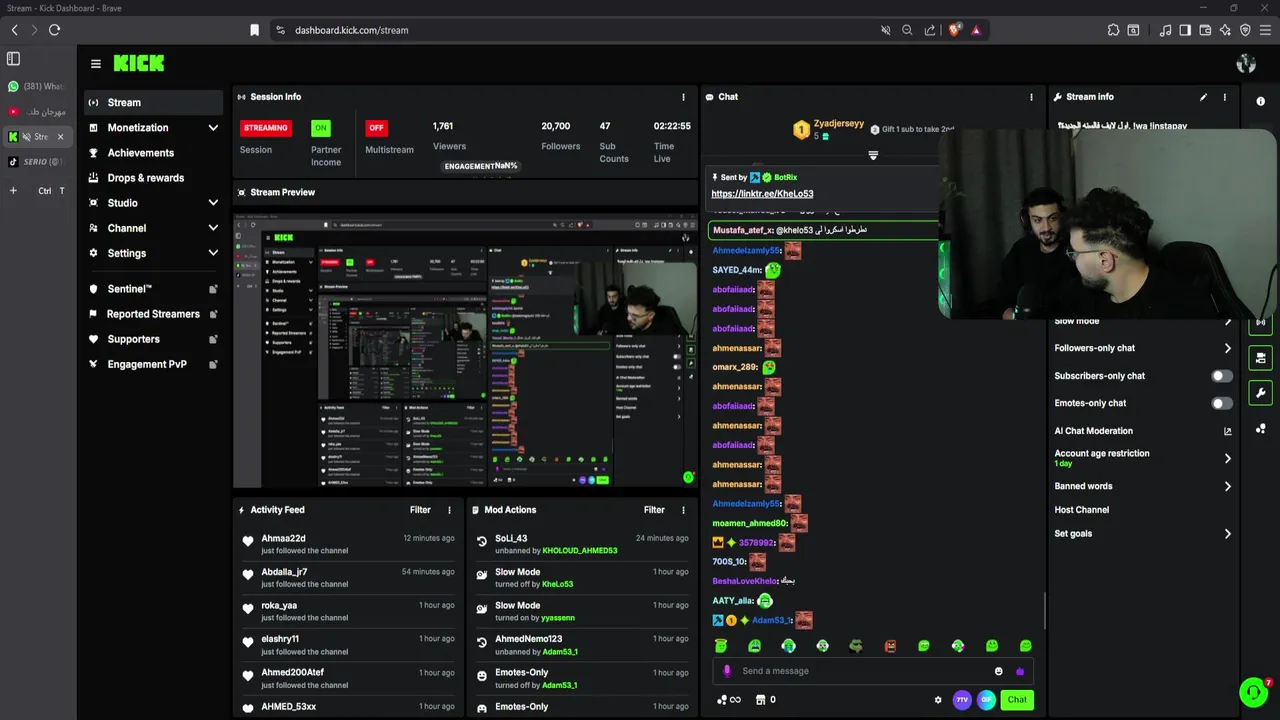Open Drops & rewards sidebar item
This screenshot has height=720, width=1280.
153,178
